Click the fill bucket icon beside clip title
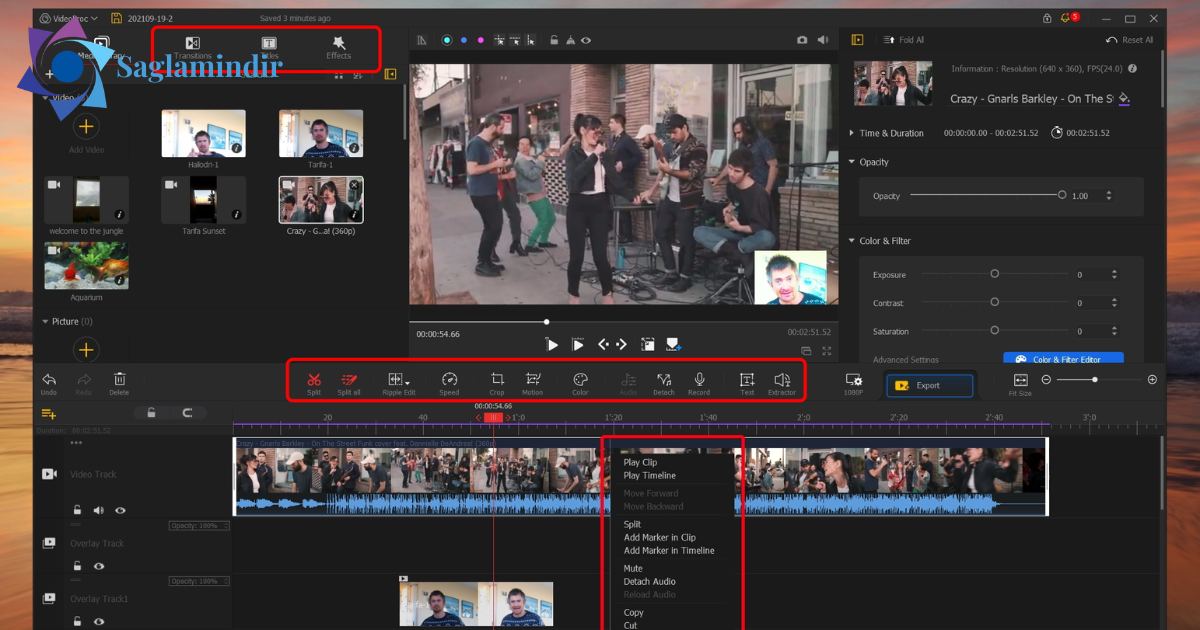 pos(1124,99)
